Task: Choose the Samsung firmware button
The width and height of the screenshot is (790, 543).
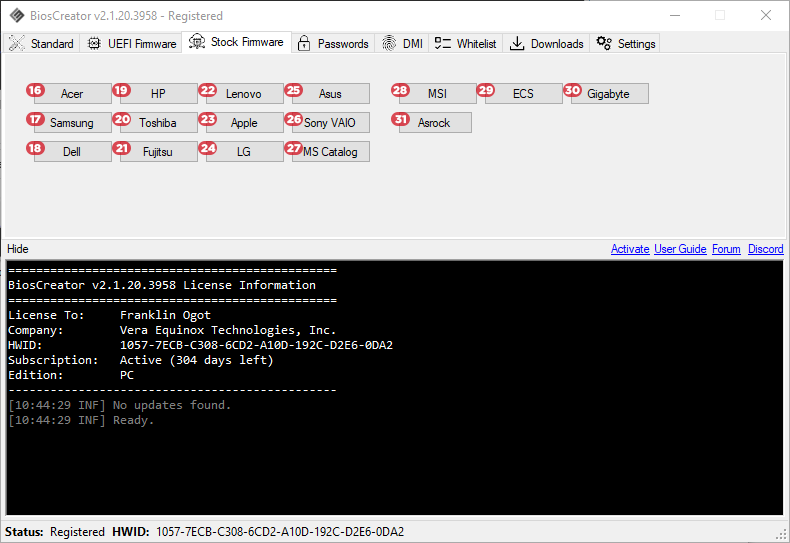Action: (73, 122)
